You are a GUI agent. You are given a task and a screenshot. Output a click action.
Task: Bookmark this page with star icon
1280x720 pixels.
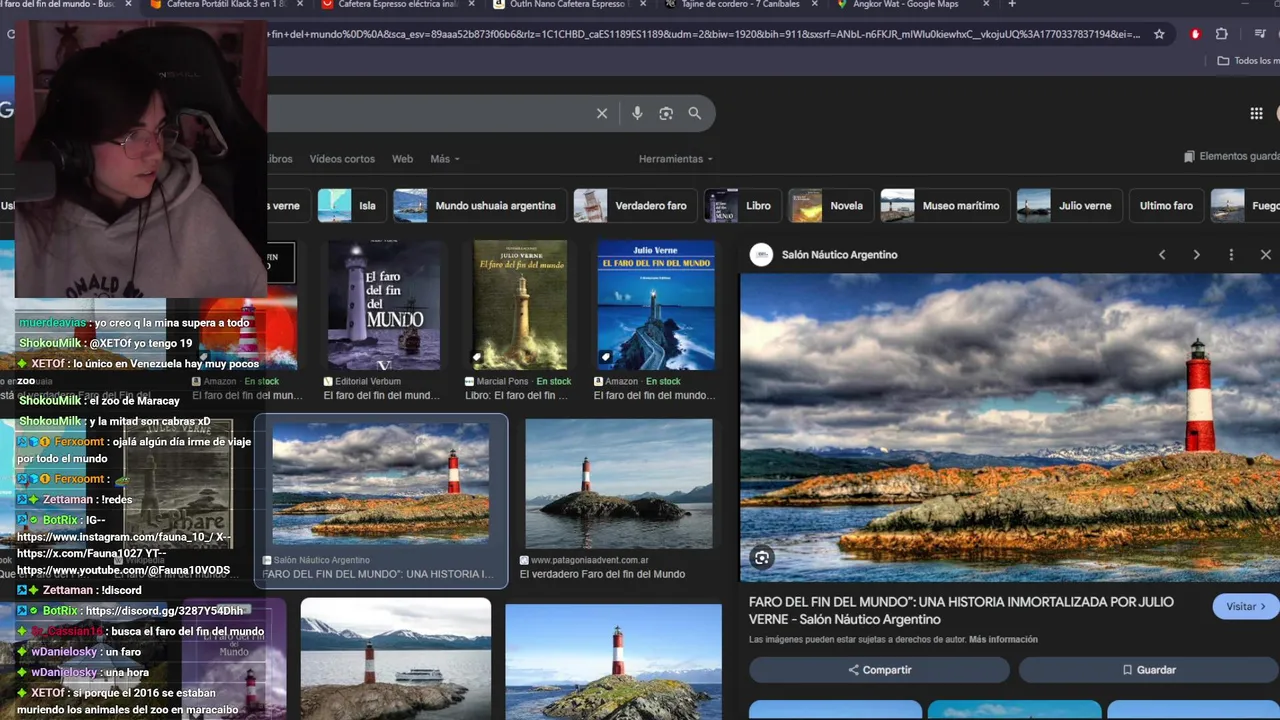(x=1159, y=34)
